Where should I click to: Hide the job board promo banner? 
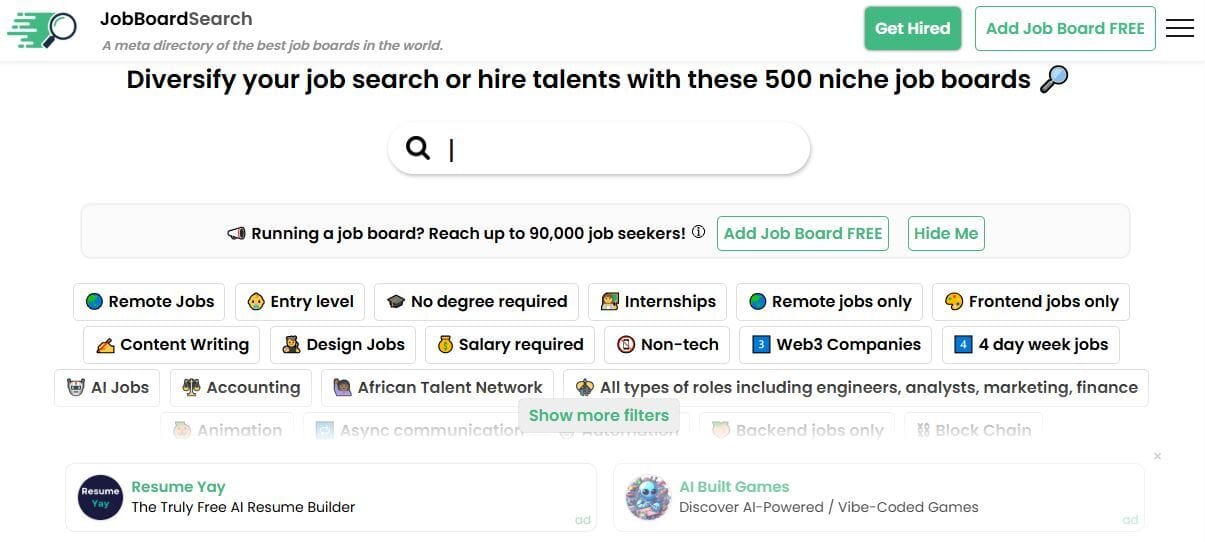[x=945, y=233]
